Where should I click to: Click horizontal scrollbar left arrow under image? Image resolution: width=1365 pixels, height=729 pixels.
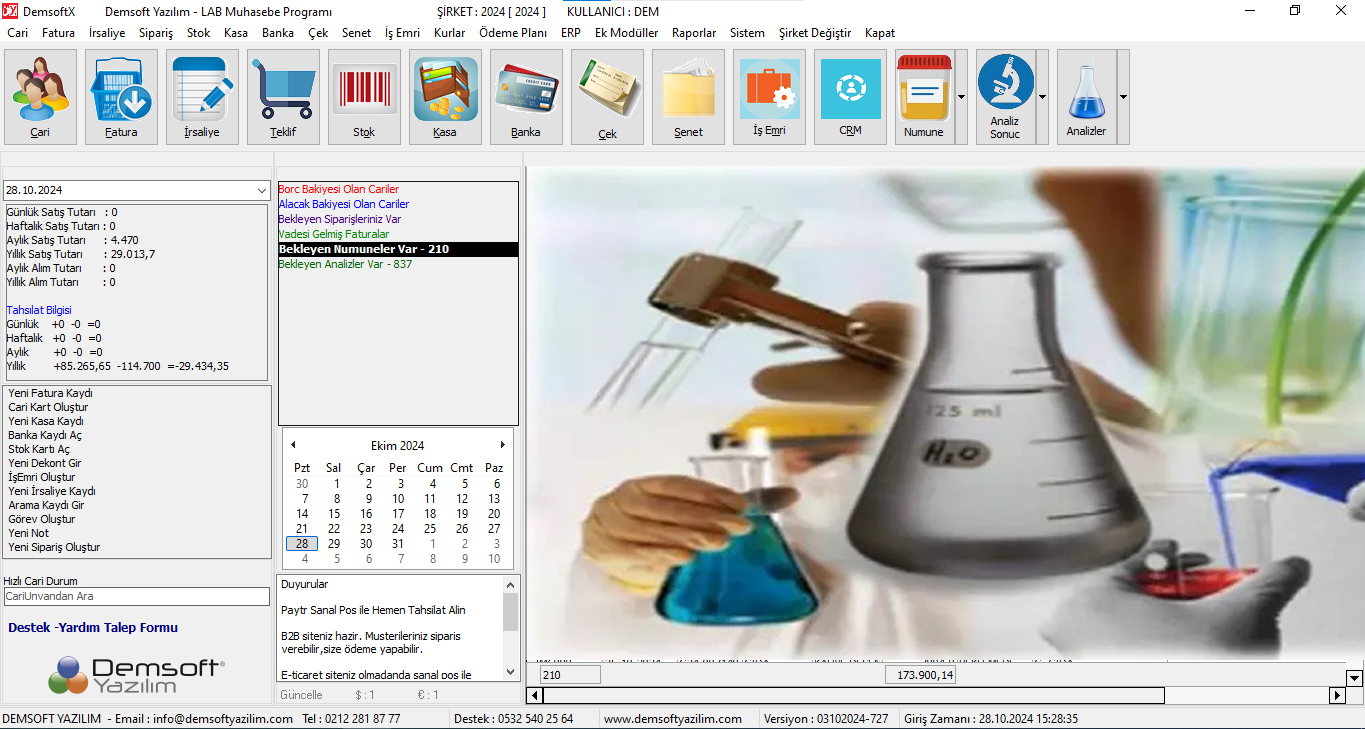[535, 695]
